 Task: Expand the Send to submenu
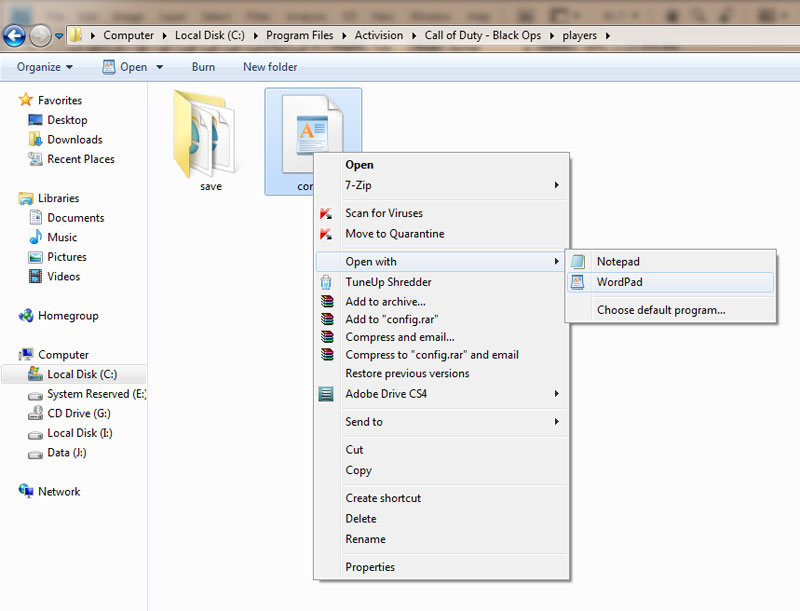tap(442, 422)
